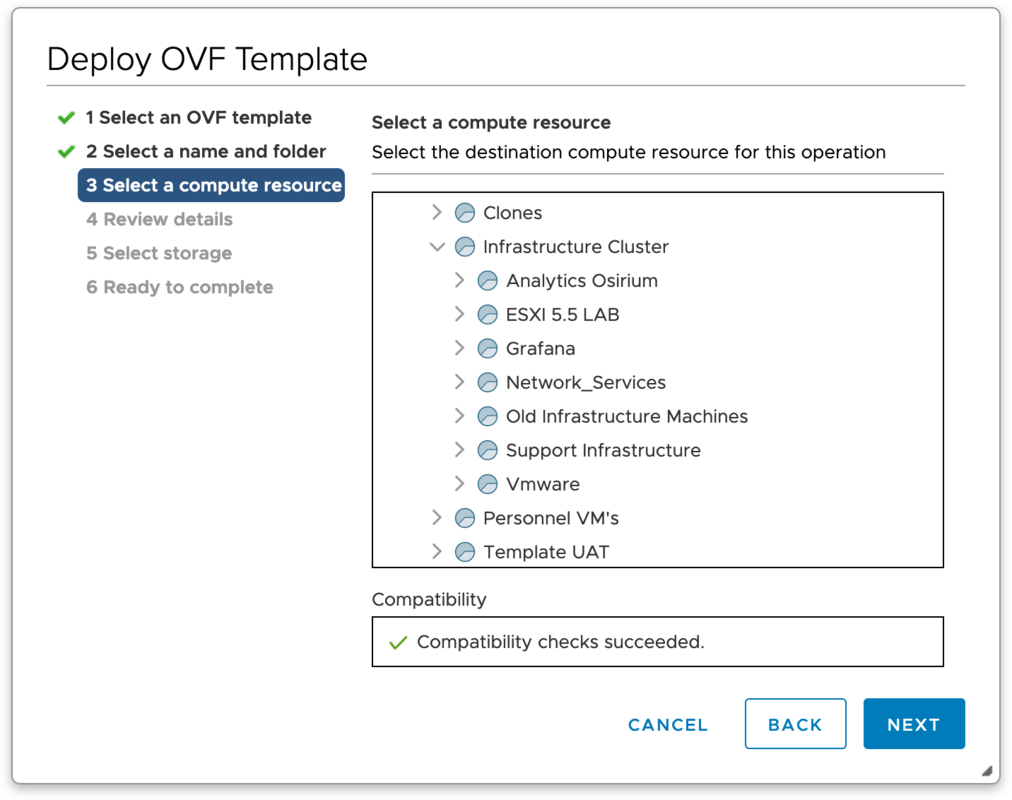Click the NEXT button
This screenshot has width=1012, height=800.
point(913,724)
